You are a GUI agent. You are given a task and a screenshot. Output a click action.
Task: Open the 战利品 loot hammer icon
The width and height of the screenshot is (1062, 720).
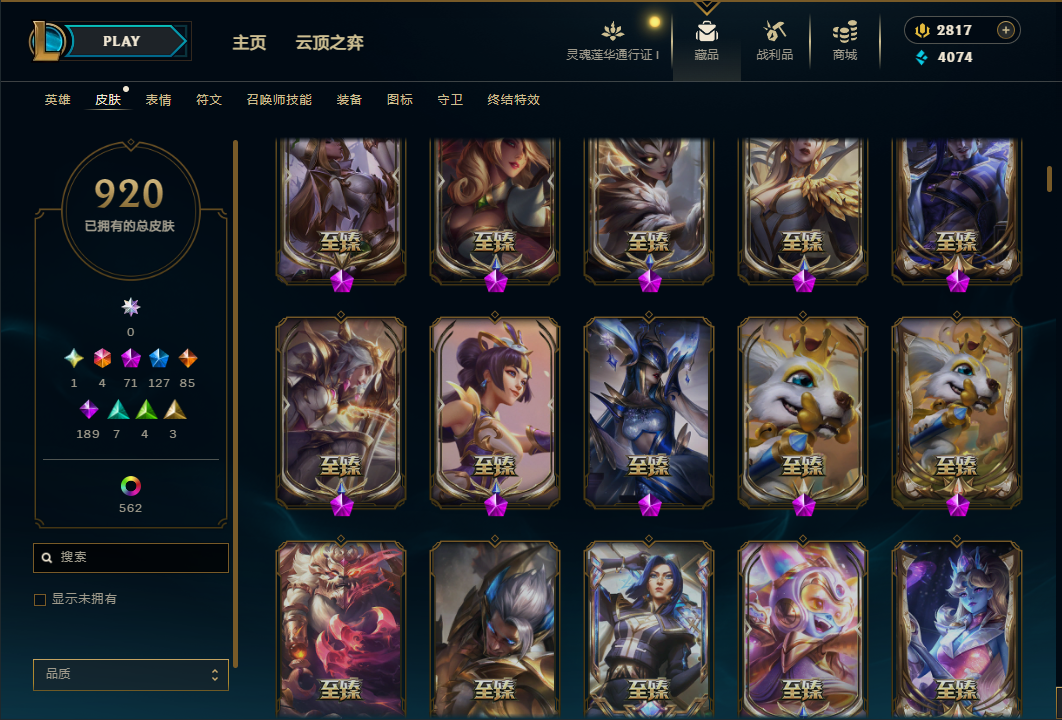774,31
